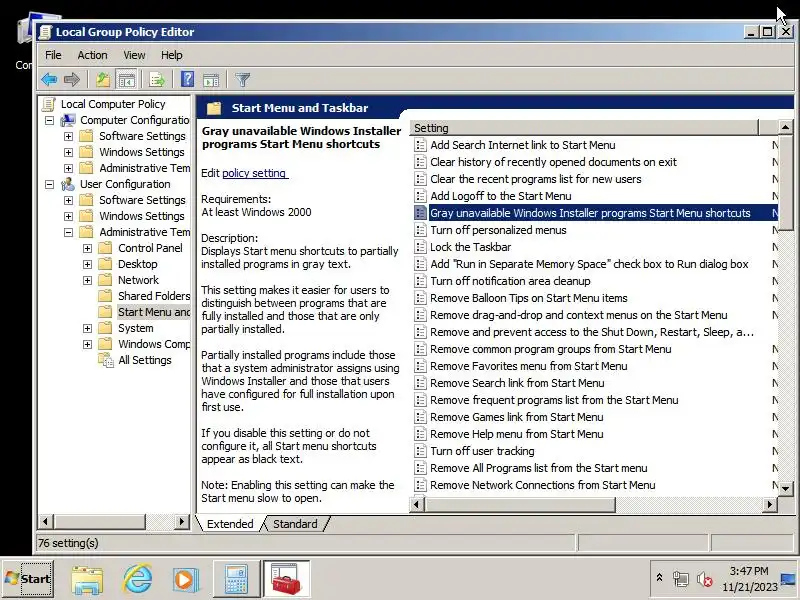The image size is (800, 600).
Task: Click the settings list vertical scrollbar thumb
Action: pyautogui.click(x=786, y=183)
